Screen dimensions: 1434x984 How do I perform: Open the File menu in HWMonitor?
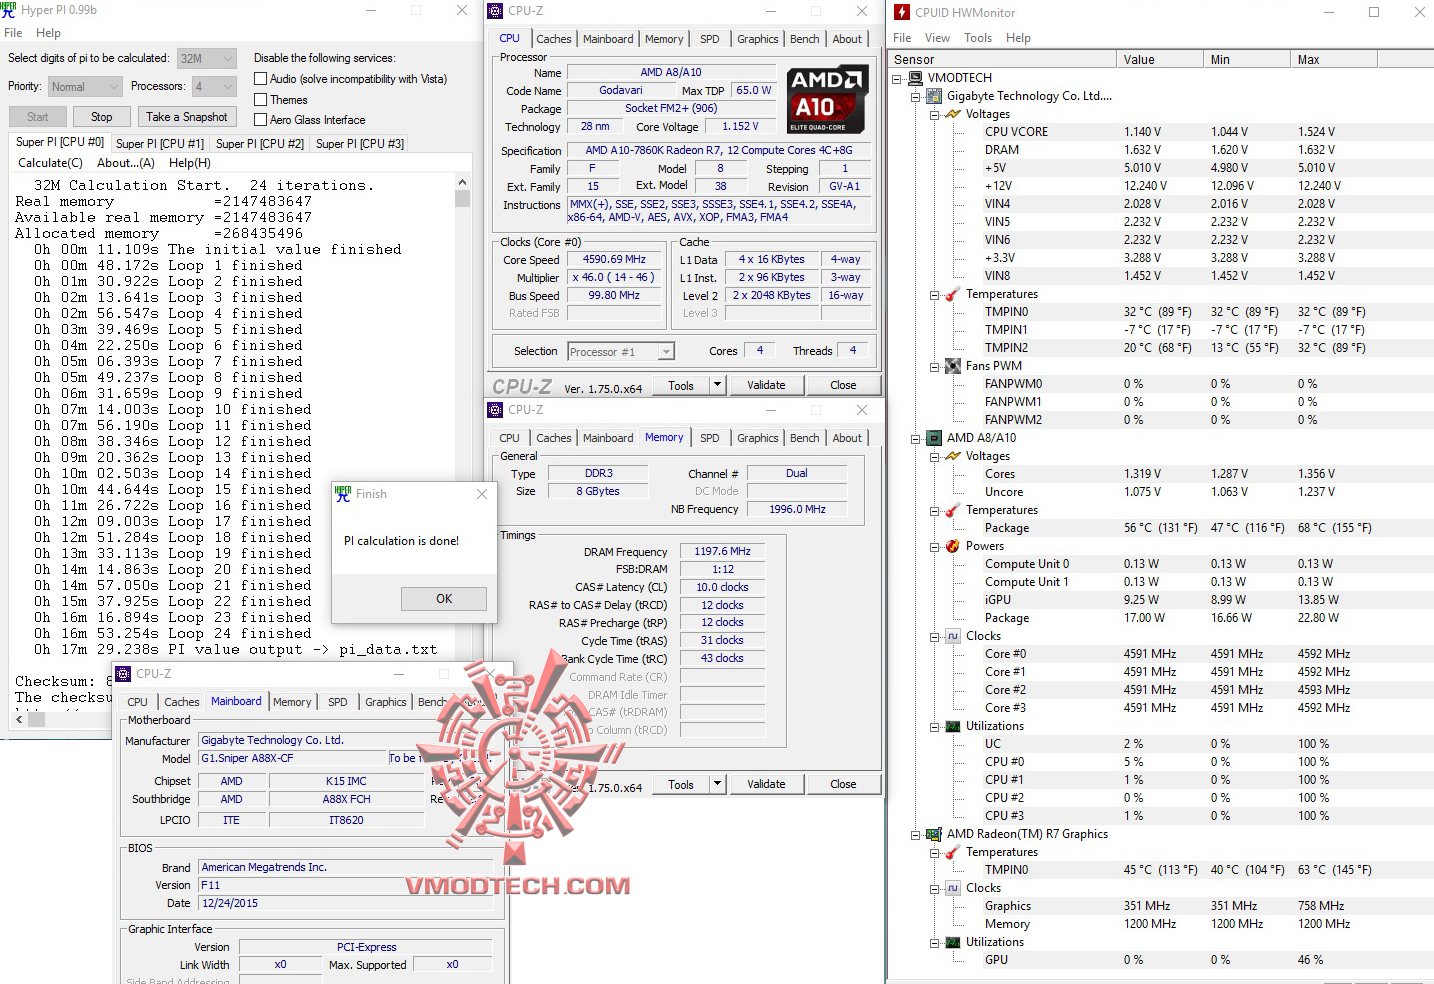coord(902,38)
